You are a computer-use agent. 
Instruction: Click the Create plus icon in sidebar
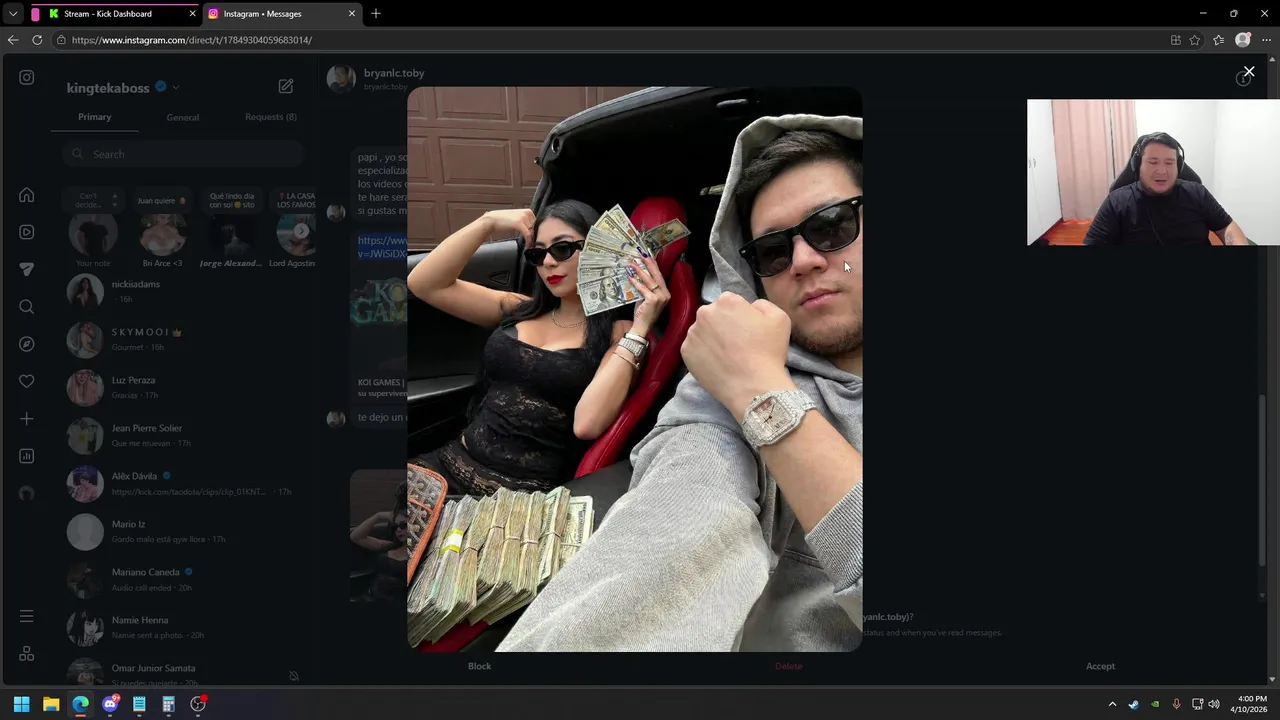(27, 419)
